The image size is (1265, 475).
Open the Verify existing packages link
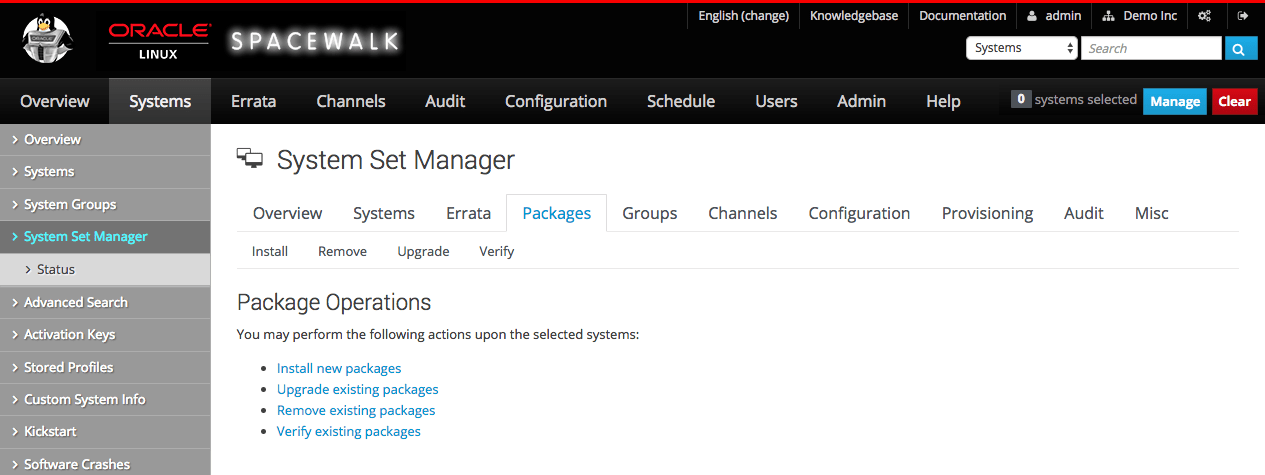point(349,431)
